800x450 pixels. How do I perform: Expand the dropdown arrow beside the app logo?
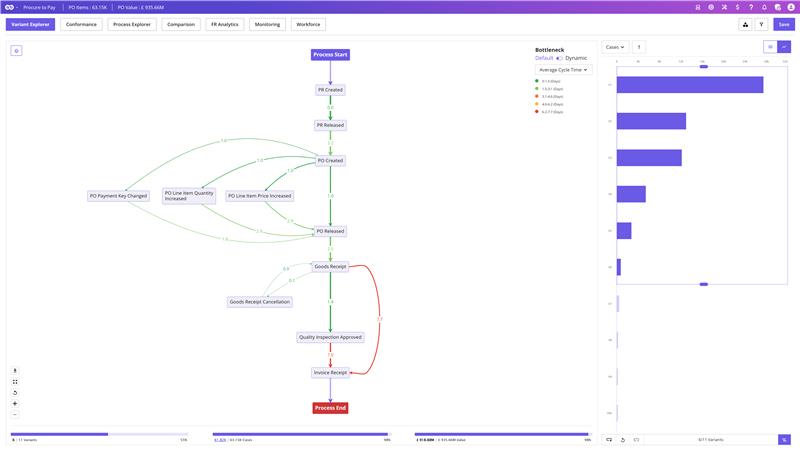[x=17, y=8]
